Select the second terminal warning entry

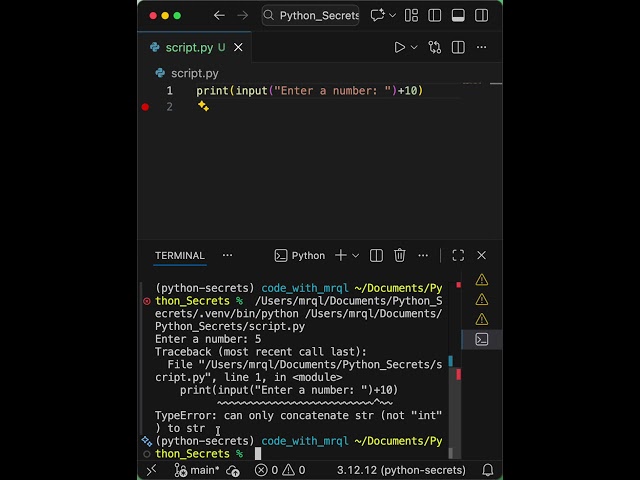click(x=482, y=300)
